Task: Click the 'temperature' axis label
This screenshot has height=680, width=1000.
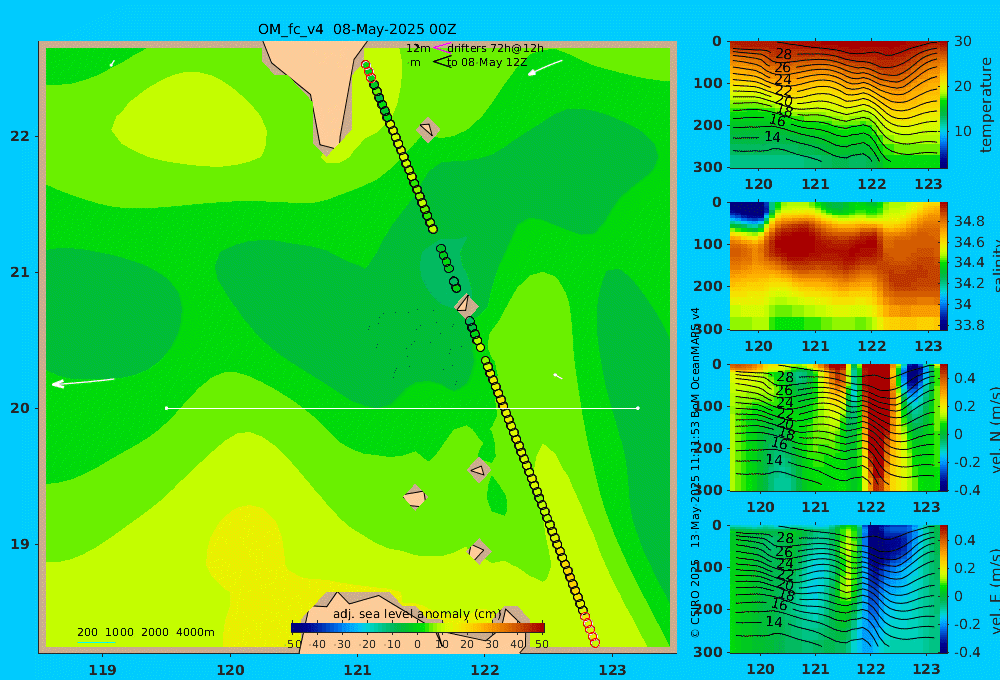Action: click(x=987, y=105)
